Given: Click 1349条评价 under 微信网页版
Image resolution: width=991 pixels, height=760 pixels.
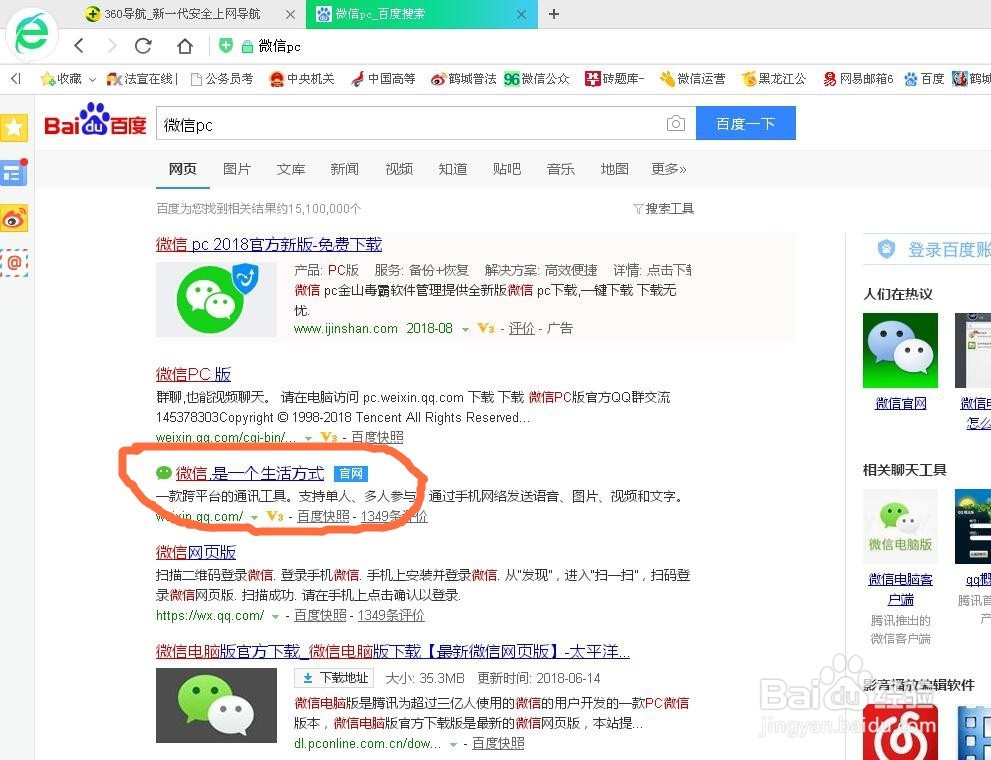Looking at the screenshot, I should click(391, 615).
